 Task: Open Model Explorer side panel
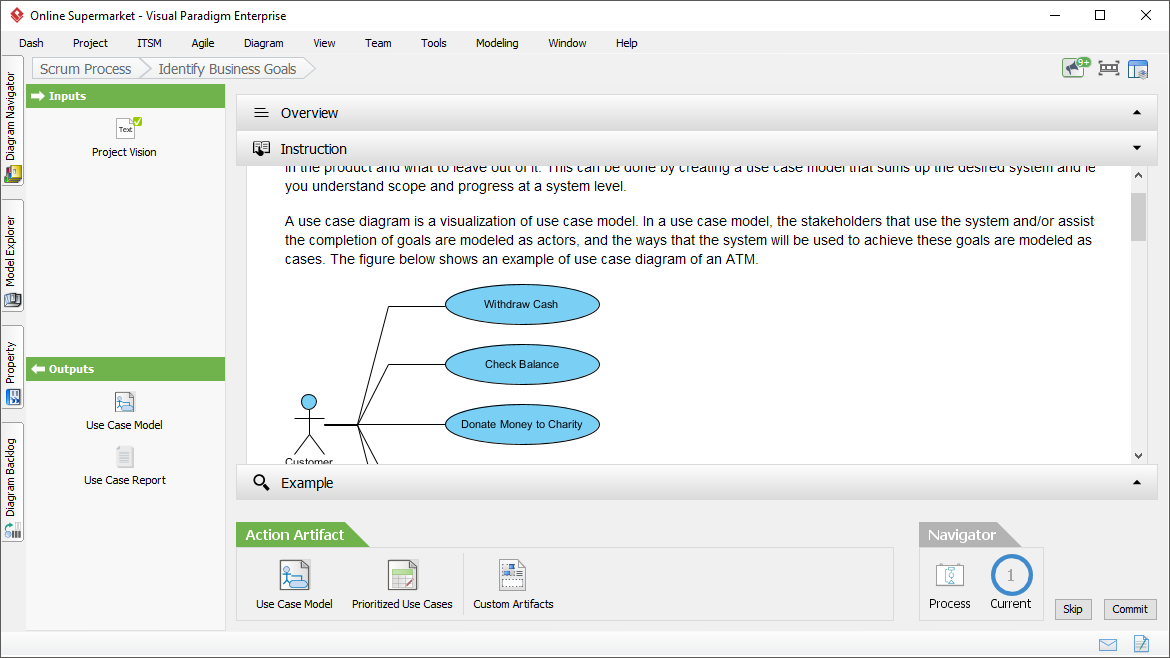[13, 255]
